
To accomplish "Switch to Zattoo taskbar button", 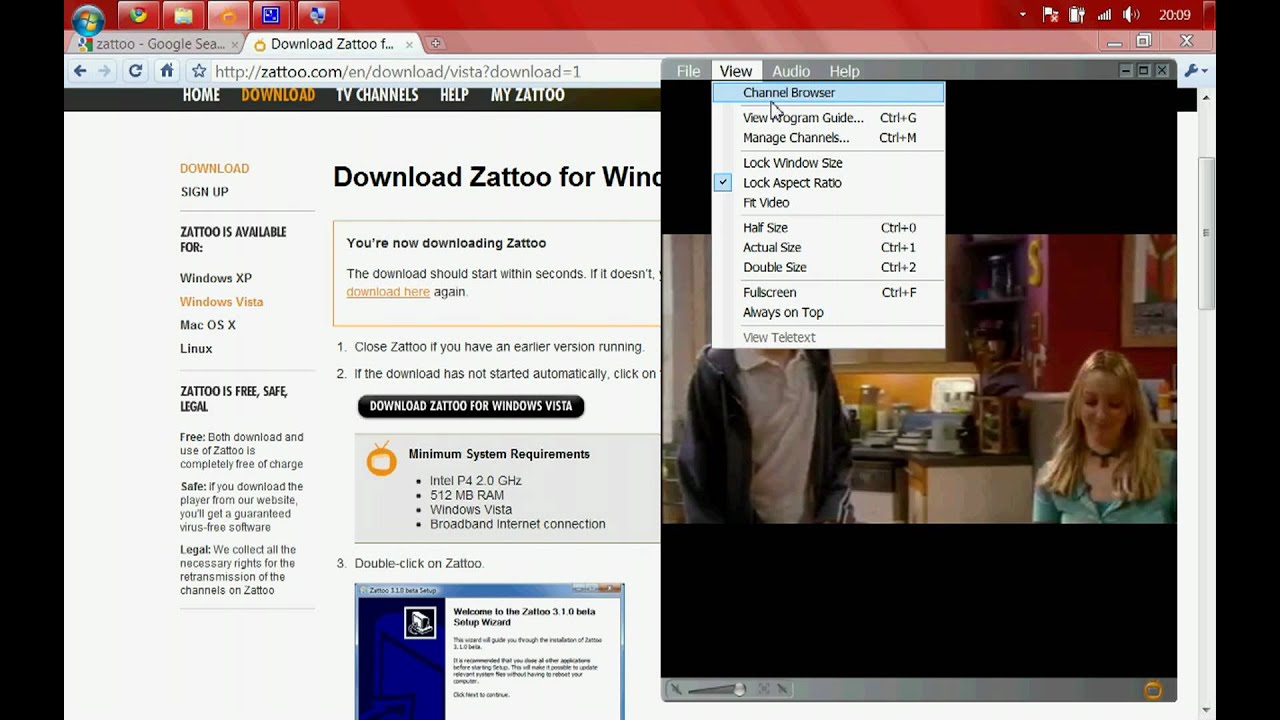I will [x=229, y=15].
